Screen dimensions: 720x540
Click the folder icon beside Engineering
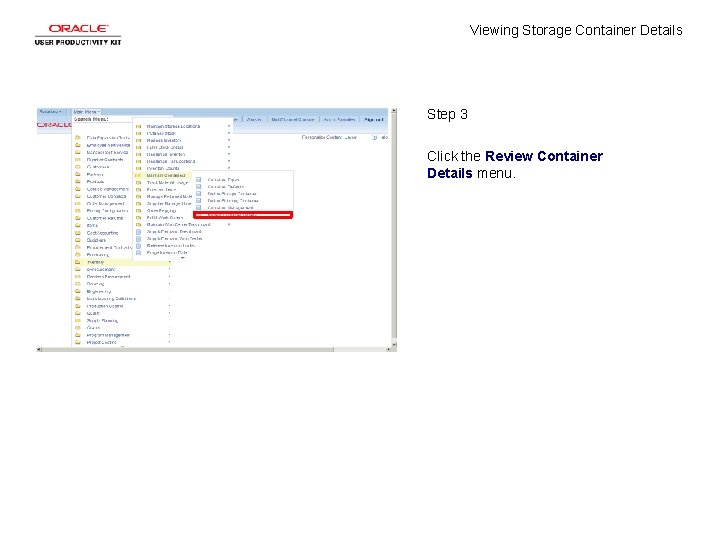tap(78, 291)
